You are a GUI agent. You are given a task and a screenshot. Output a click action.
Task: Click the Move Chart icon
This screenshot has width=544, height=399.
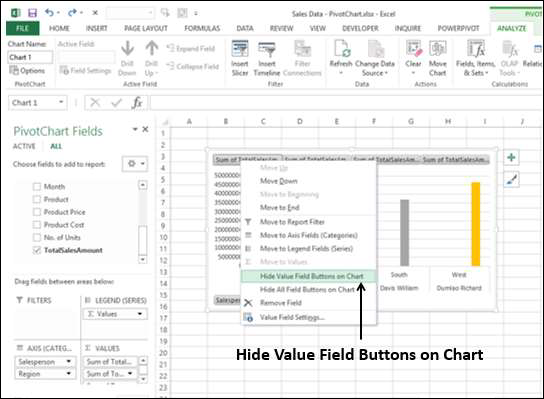point(437,49)
